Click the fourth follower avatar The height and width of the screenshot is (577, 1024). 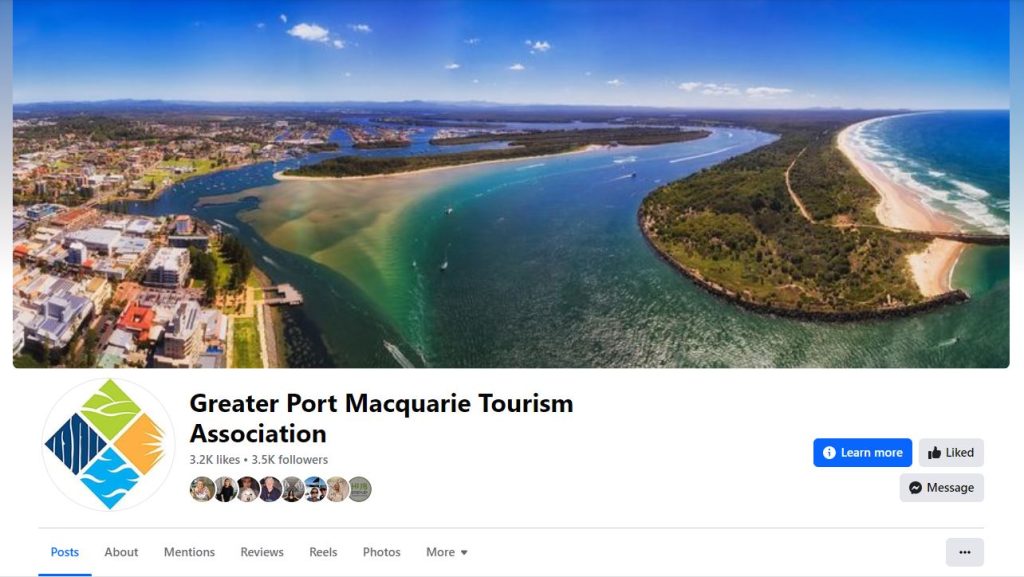(x=270, y=489)
